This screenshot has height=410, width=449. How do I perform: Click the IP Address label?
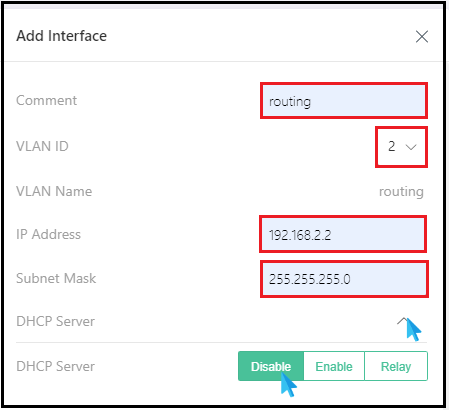point(48,234)
